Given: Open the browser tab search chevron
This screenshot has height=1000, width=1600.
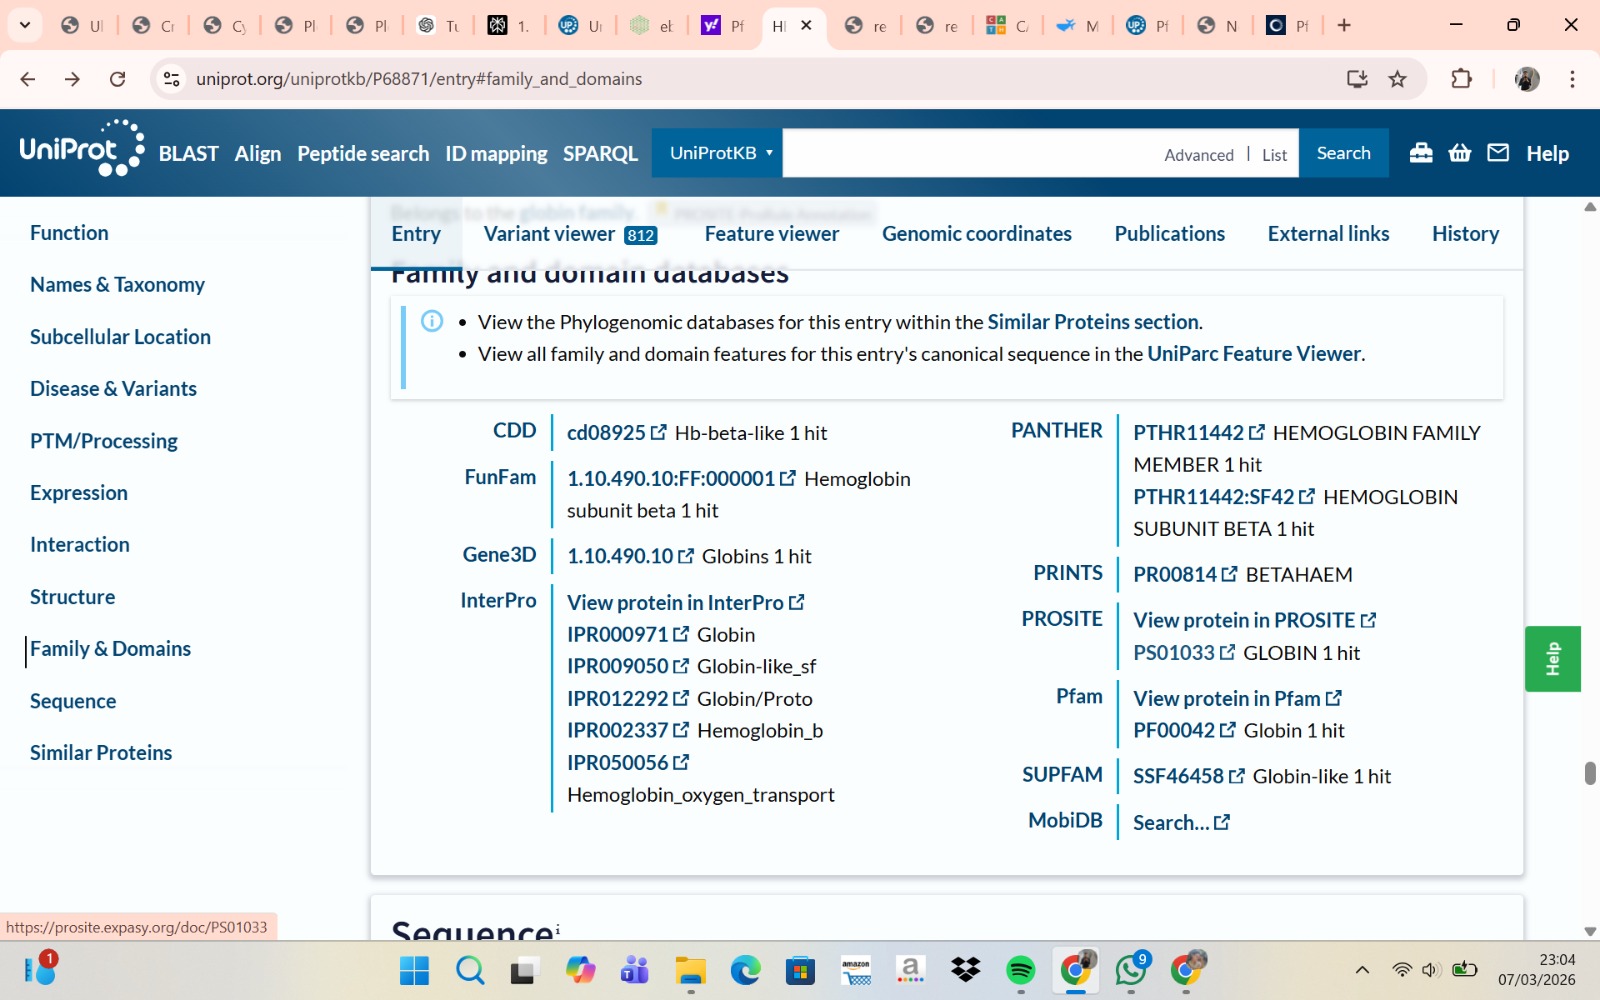Looking at the screenshot, I should click(x=25, y=25).
